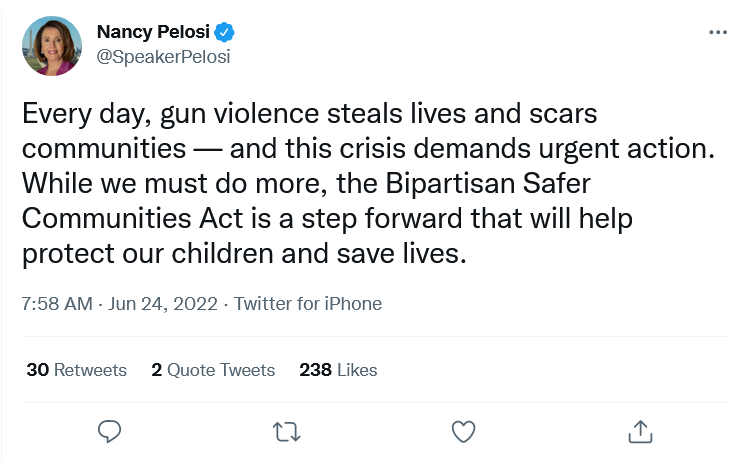This screenshot has width=748, height=462.
Task: Retweet this tweet using the arrows icon
Action: (x=286, y=431)
